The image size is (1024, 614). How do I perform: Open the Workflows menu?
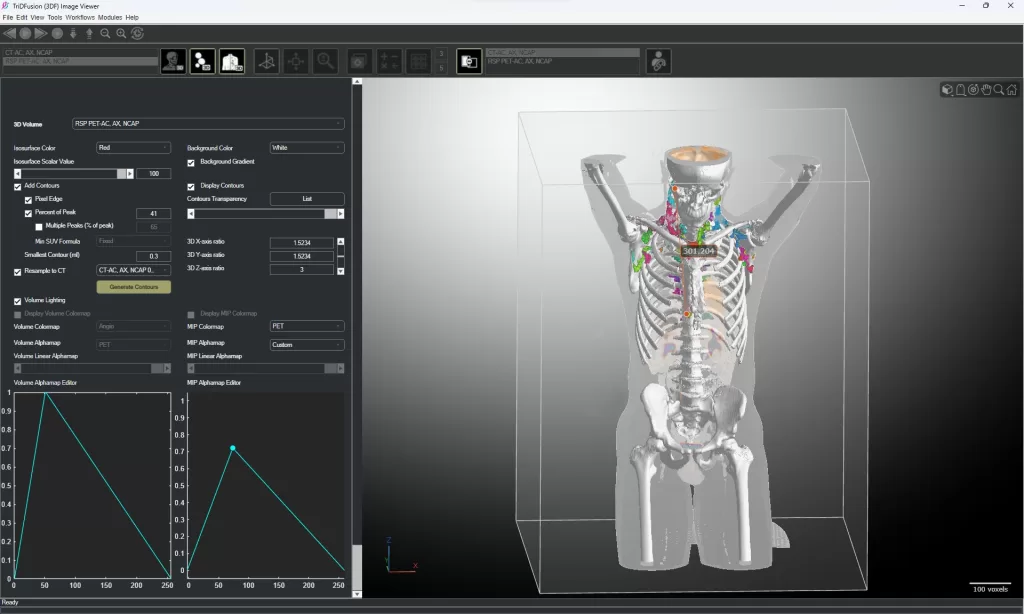(x=80, y=18)
